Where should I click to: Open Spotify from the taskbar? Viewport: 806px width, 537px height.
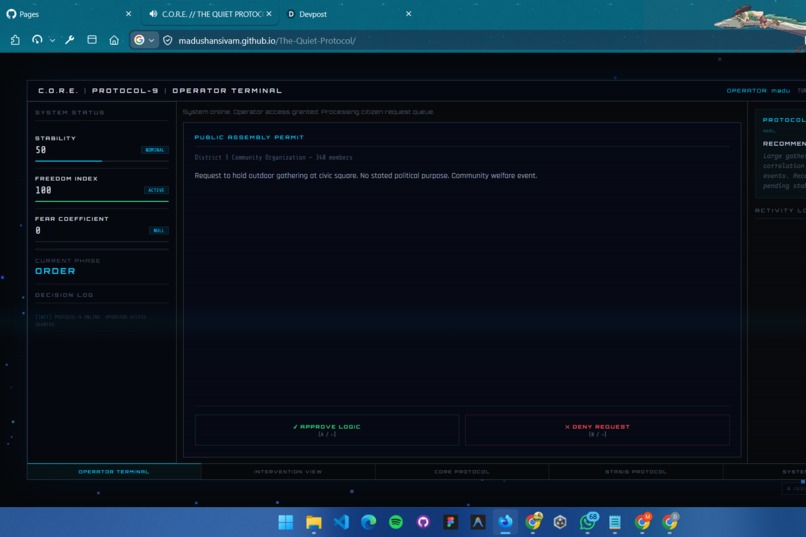click(396, 522)
